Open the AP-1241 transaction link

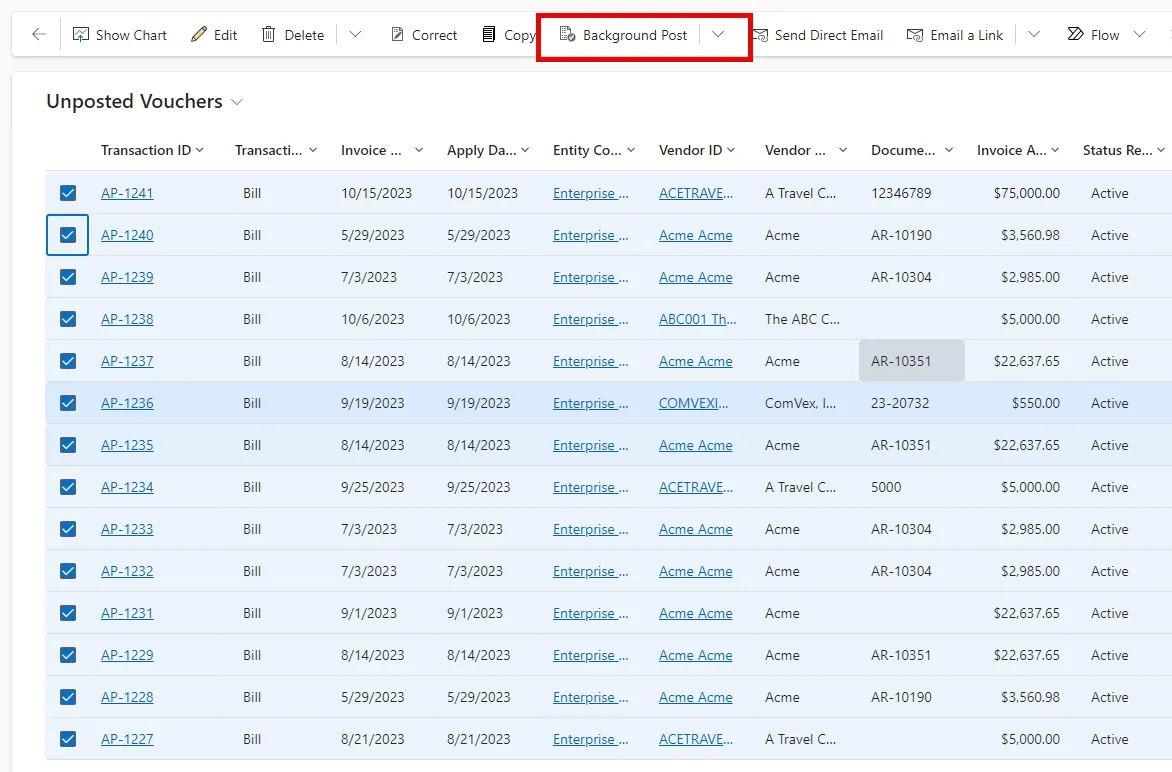point(127,193)
